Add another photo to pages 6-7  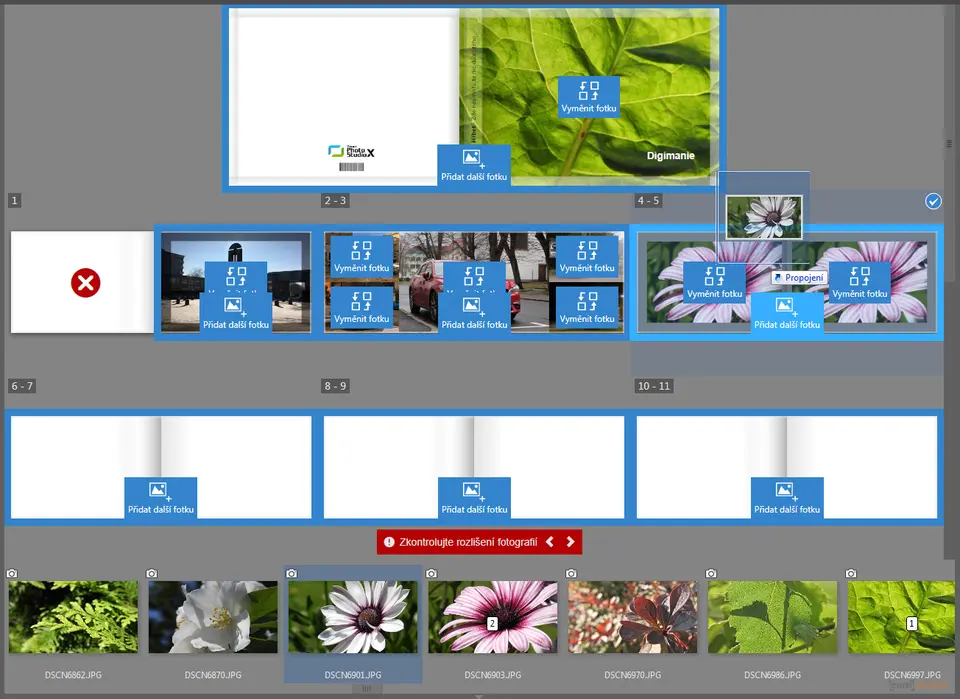160,498
